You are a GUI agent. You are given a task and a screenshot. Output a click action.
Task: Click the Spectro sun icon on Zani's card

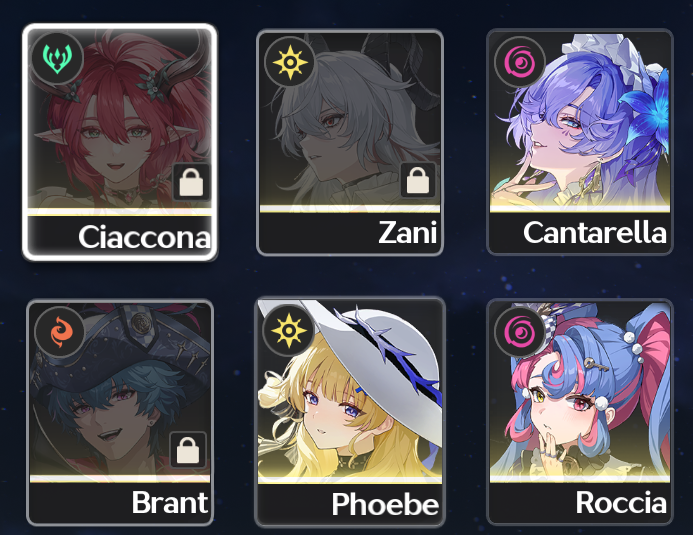(x=289, y=62)
